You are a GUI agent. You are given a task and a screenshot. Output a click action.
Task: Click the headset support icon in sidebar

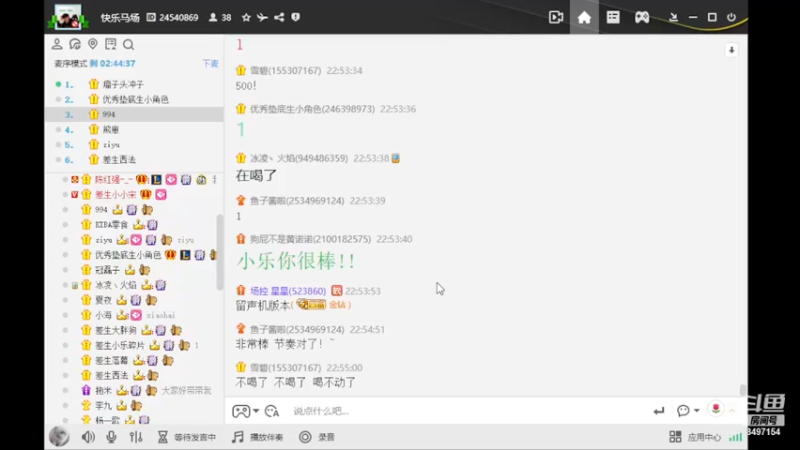75,44
